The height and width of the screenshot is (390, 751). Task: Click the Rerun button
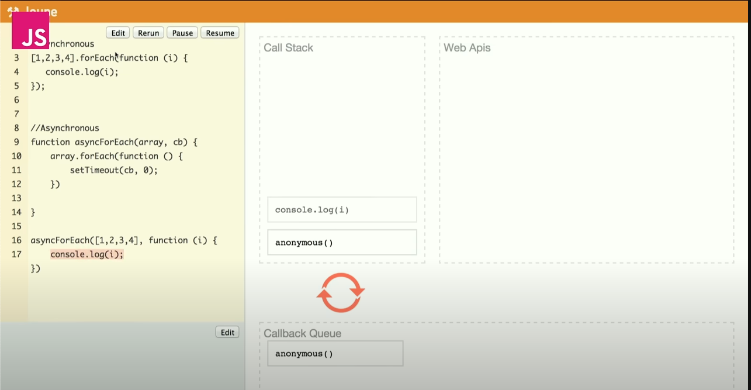click(148, 33)
